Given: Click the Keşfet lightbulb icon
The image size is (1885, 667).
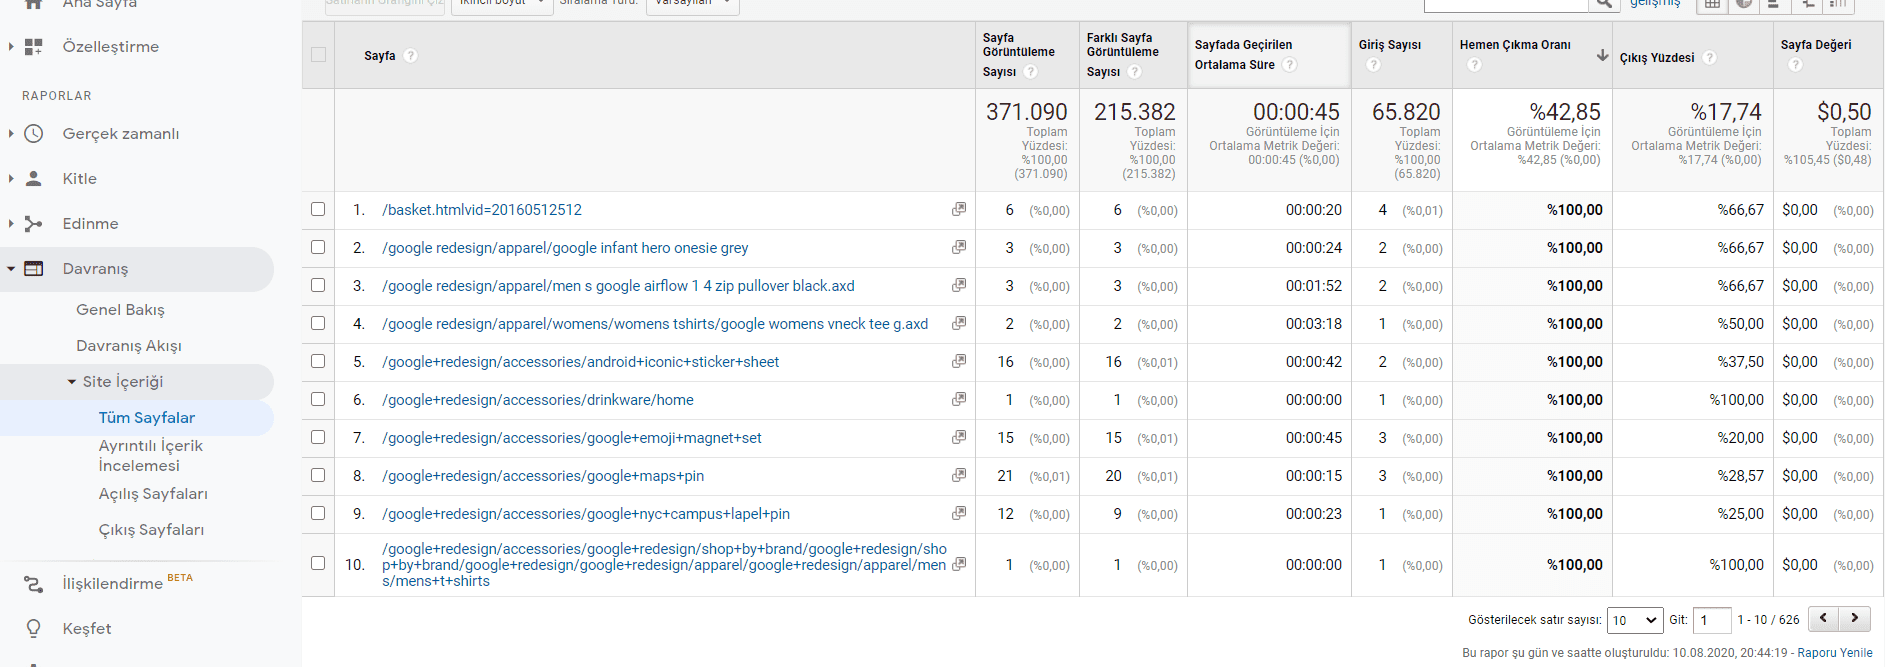Looking at the screenshot, I should (34, 629).
